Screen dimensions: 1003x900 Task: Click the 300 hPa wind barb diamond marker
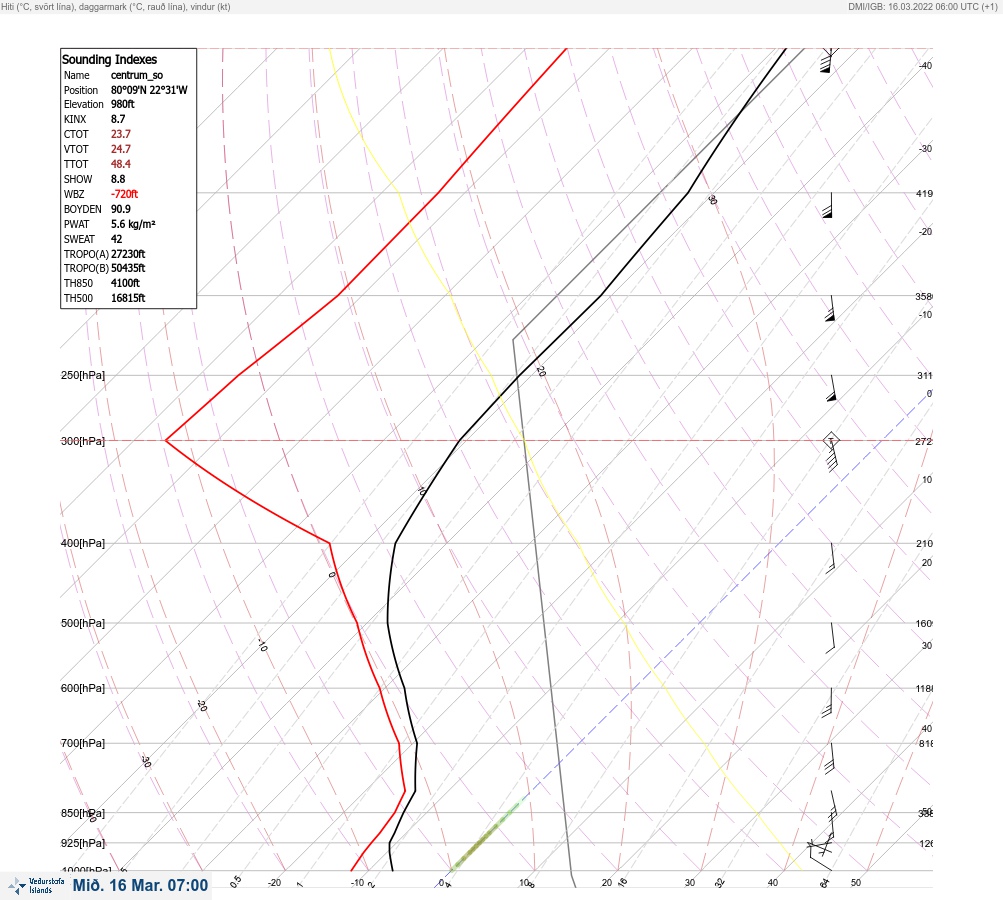(x=831, y=440)
